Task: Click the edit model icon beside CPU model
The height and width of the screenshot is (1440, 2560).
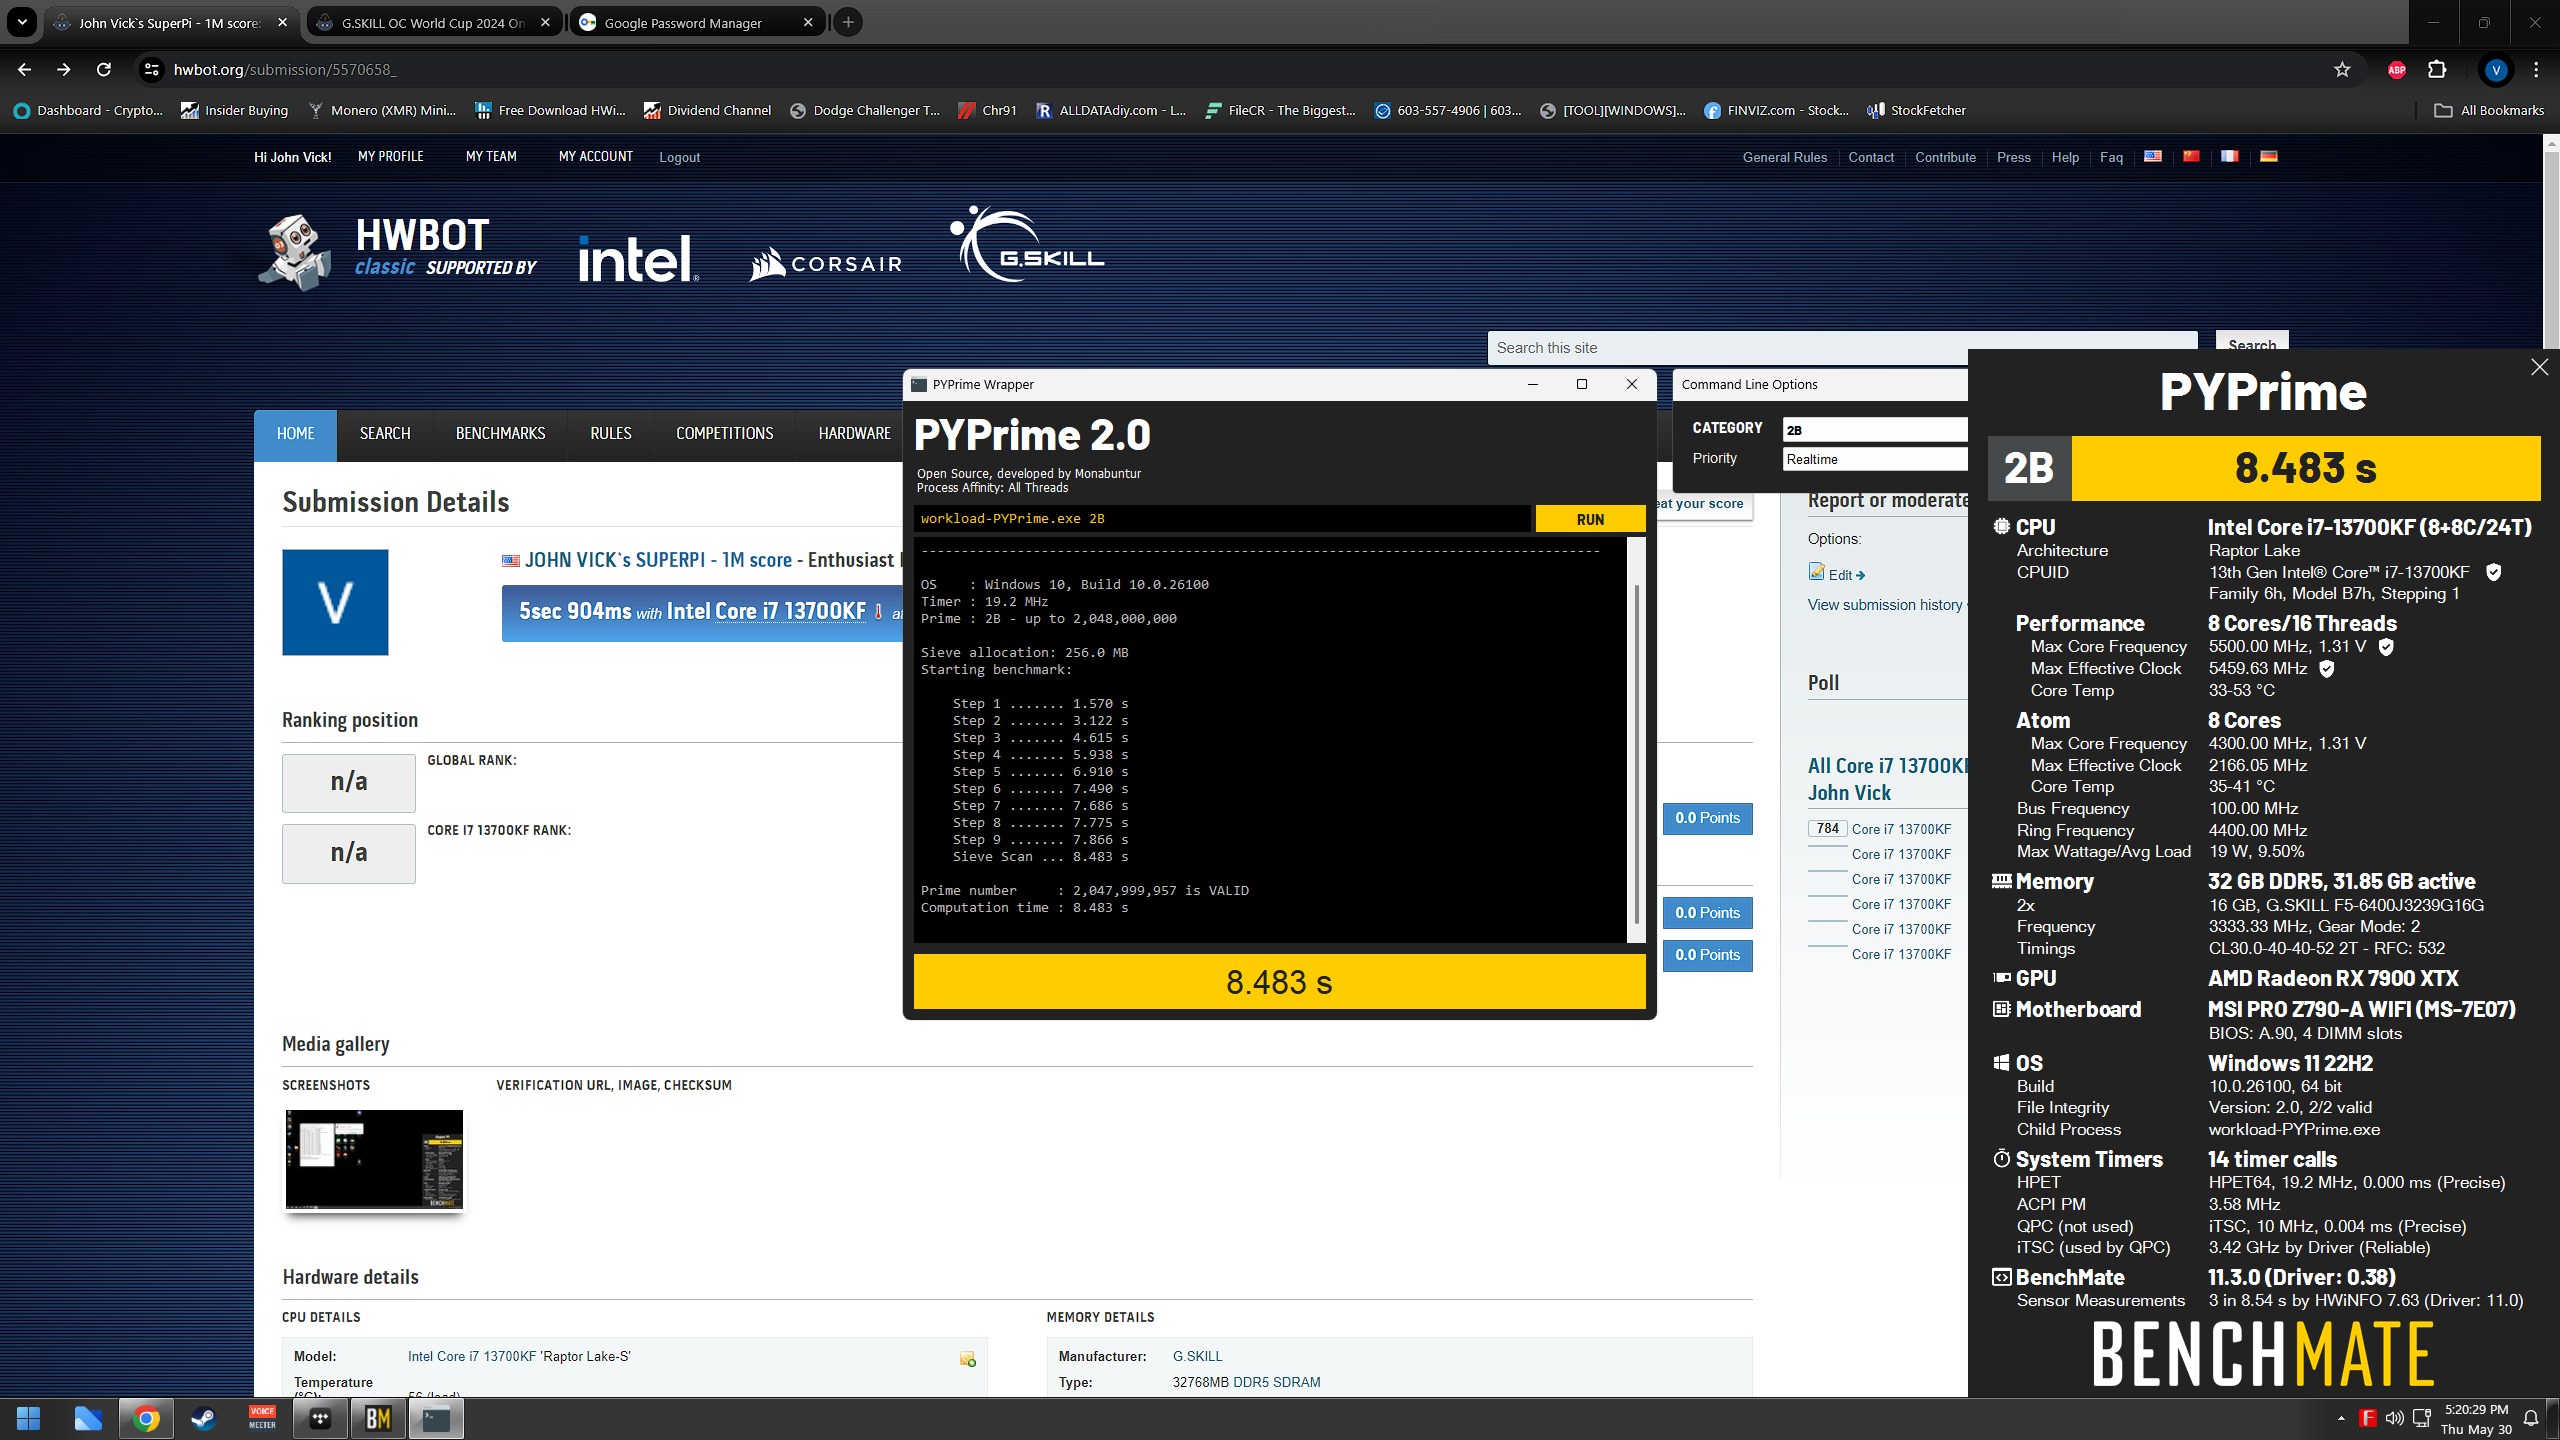Action: tap(967, 1358)
